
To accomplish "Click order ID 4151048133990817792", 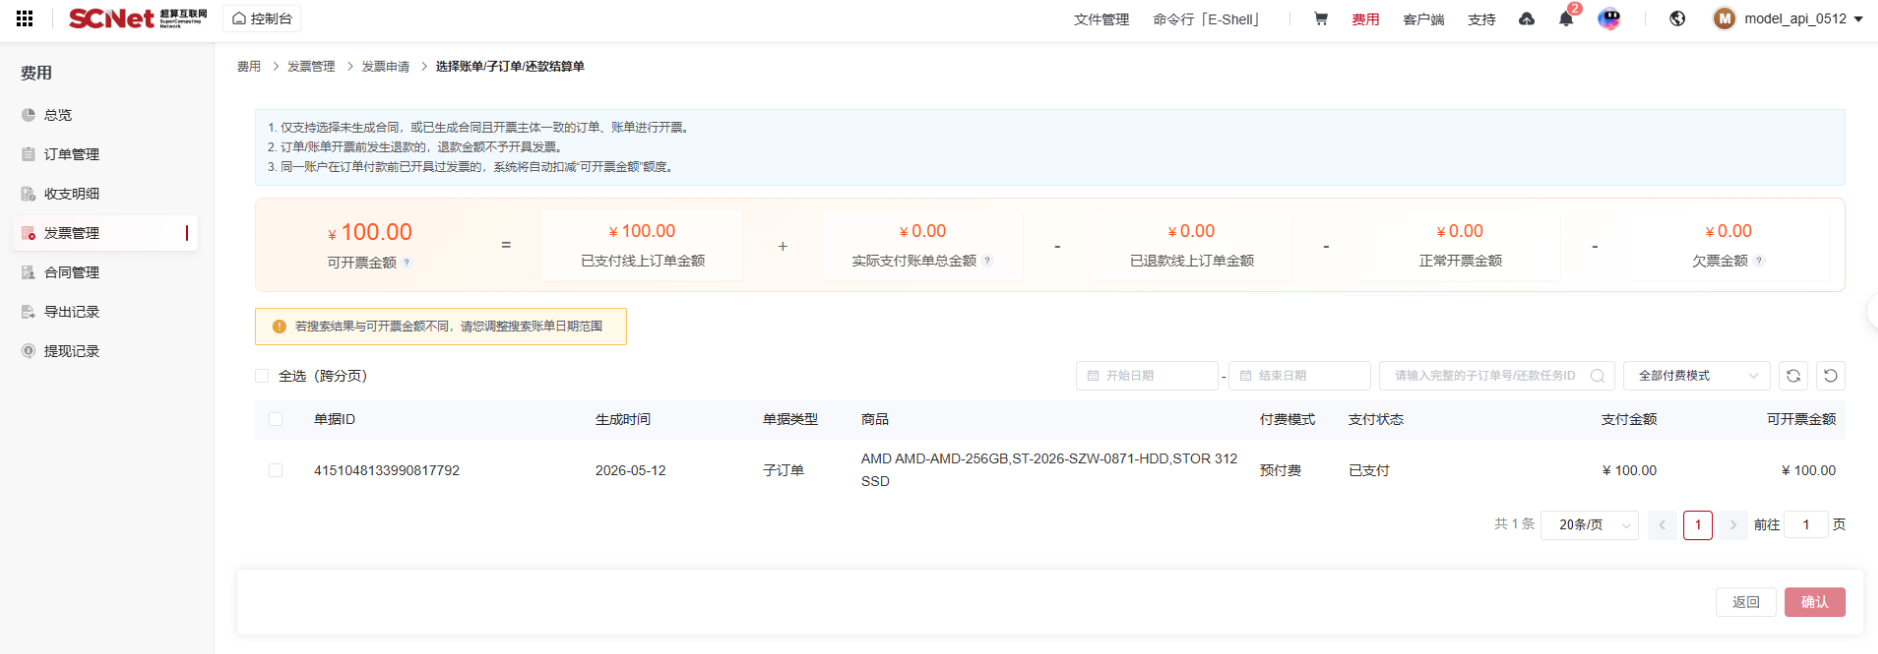I will pyautogui.click(x=387, y=470).
